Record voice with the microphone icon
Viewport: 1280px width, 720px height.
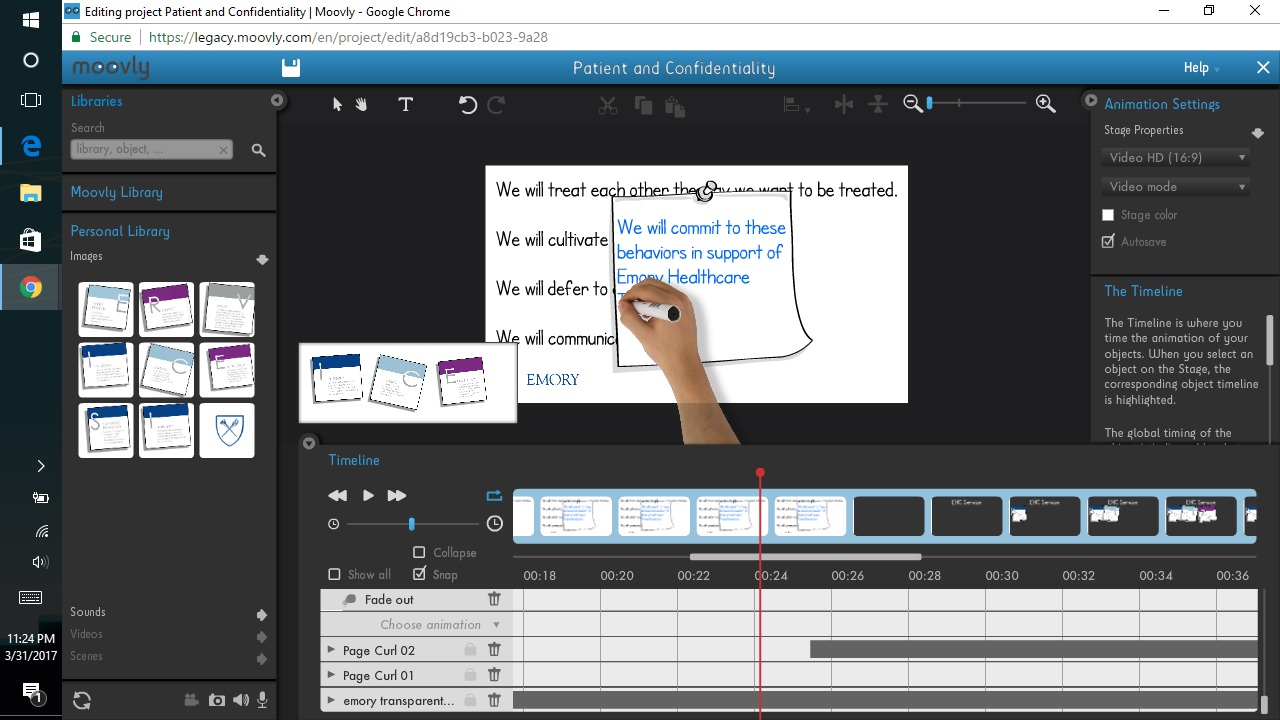point(263,701)
